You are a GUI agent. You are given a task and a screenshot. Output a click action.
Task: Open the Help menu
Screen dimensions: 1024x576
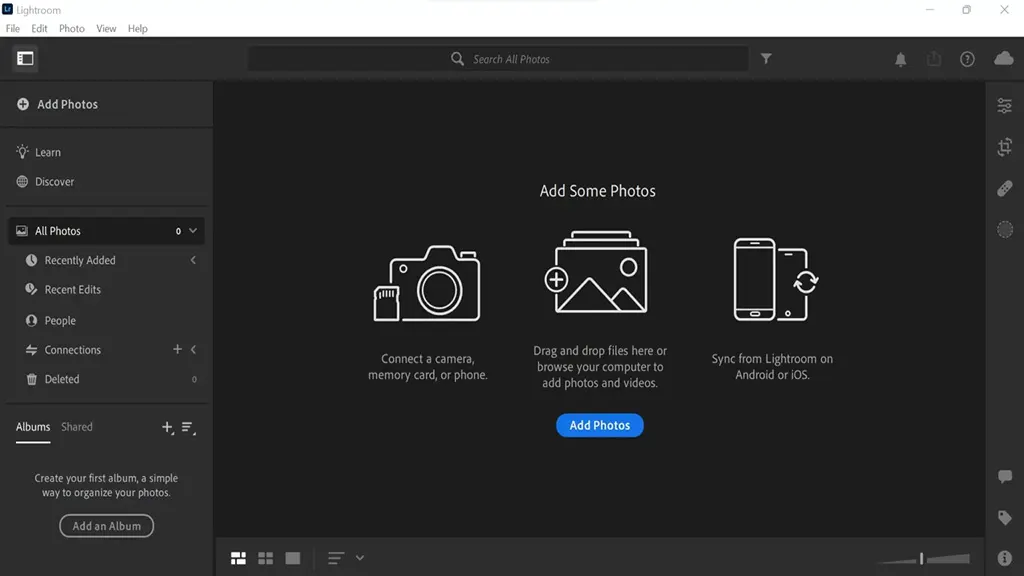pyautogui.click(x=138, y=29)
